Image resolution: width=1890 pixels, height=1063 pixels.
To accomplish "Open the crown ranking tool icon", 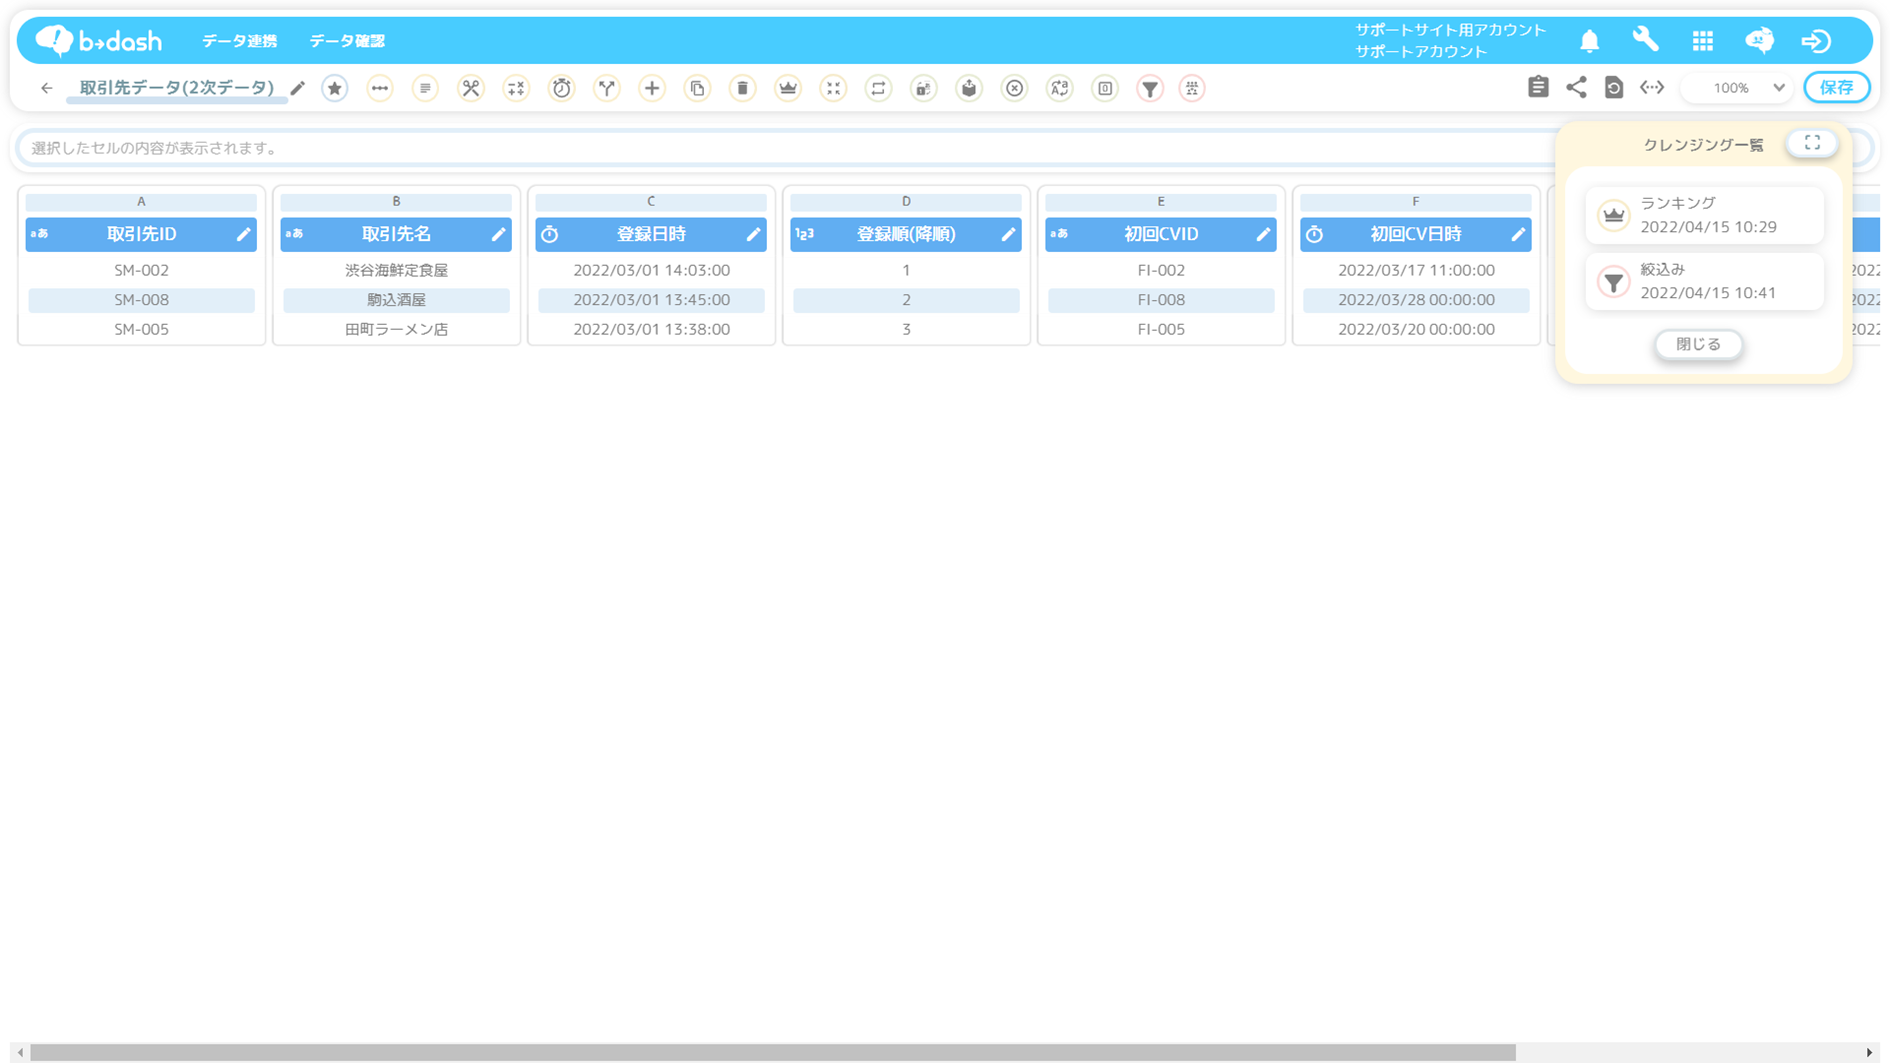I will (788, 88).
